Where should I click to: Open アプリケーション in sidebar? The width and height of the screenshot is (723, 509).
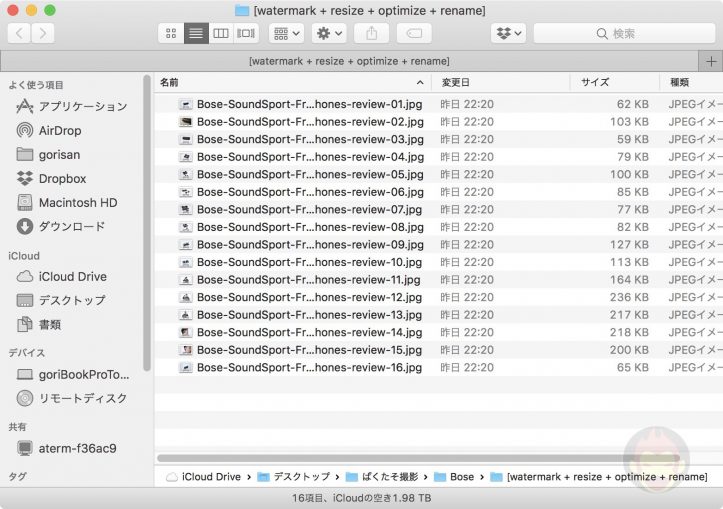[71, 107]
